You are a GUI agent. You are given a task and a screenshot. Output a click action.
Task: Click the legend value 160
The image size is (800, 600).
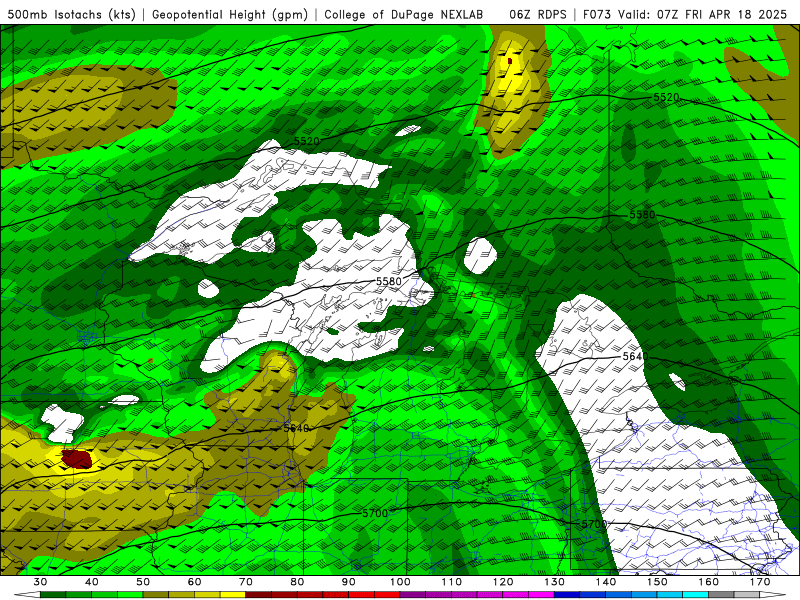[709, 582]
